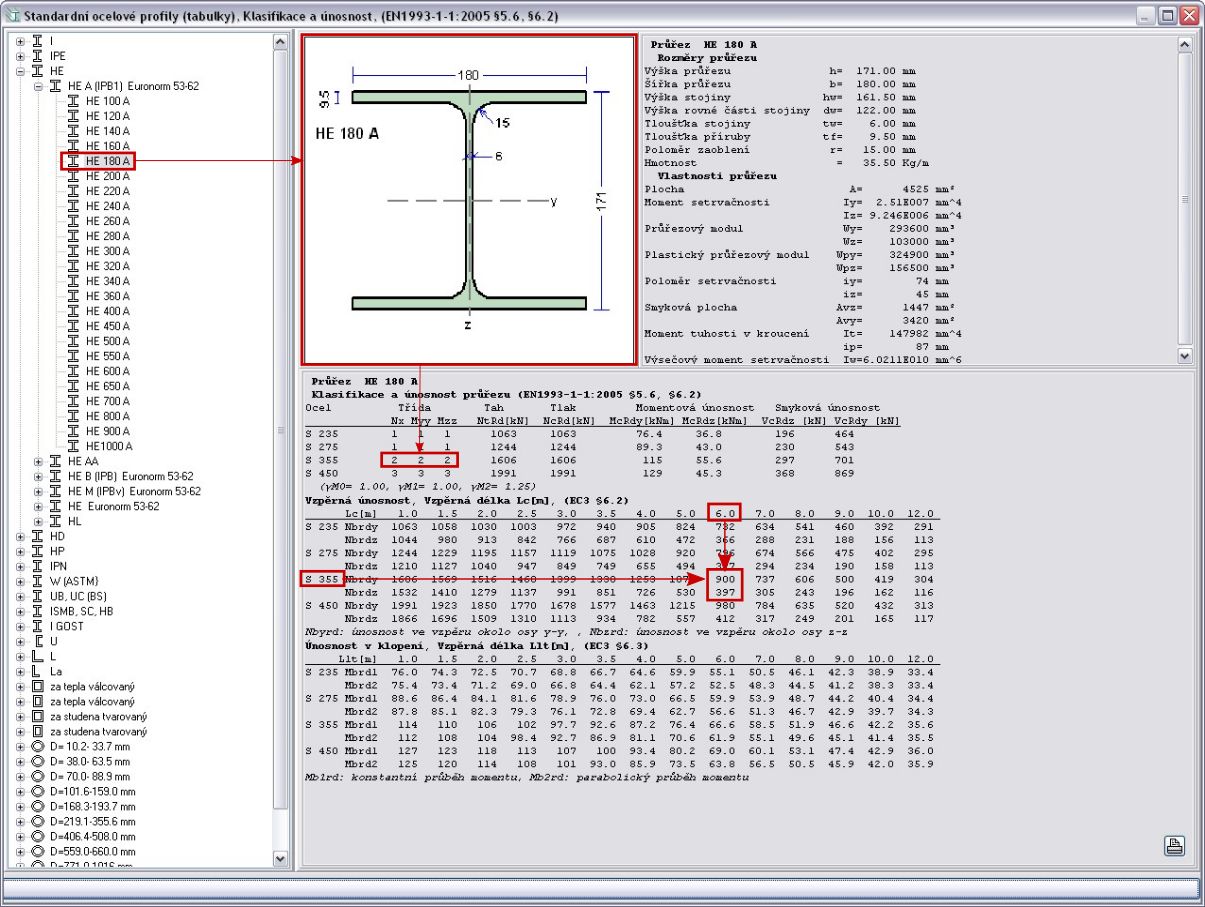The width and height of the screenshot is (1205, 907).
Task: Click the I-beam icon next to HD
Action: coord(38,536)
